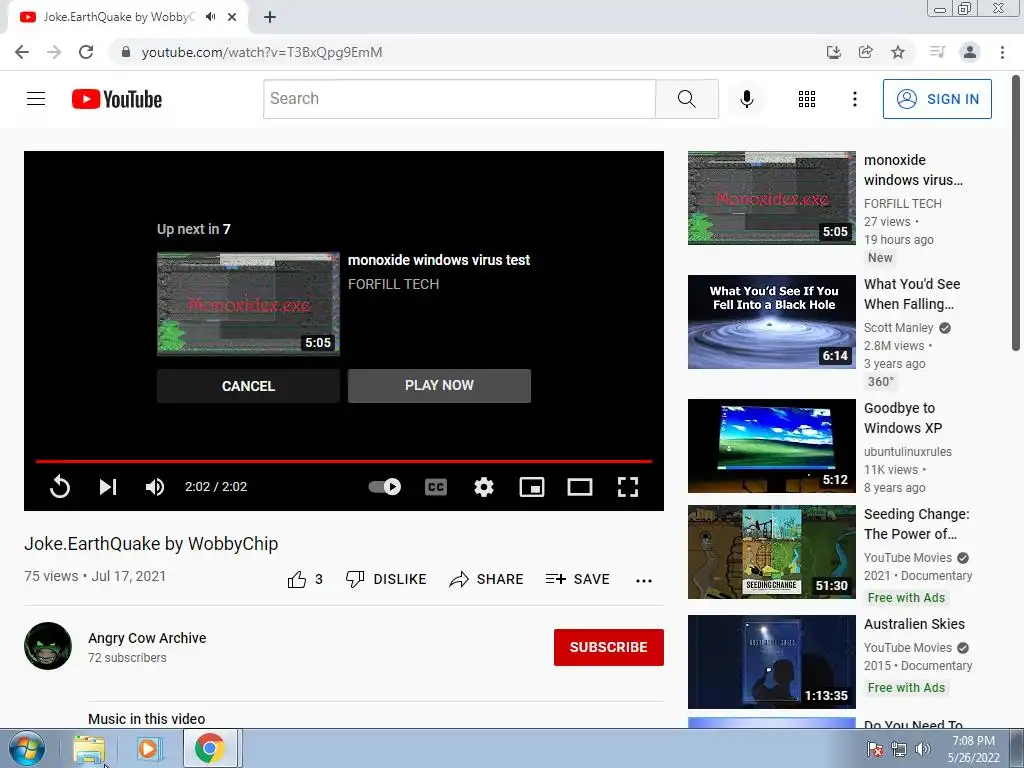The image size is (1024, 768).
Task: SAVE the video to a playlist
Action: 577,579
